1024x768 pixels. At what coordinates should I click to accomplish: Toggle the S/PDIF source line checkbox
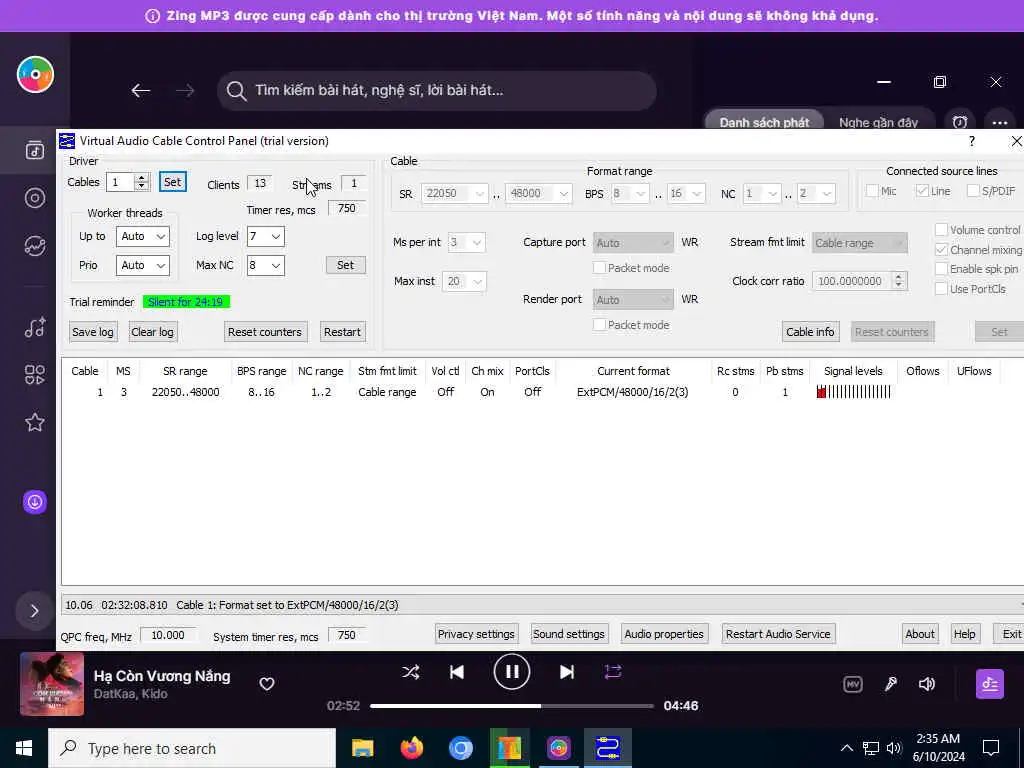pos(973,191)
